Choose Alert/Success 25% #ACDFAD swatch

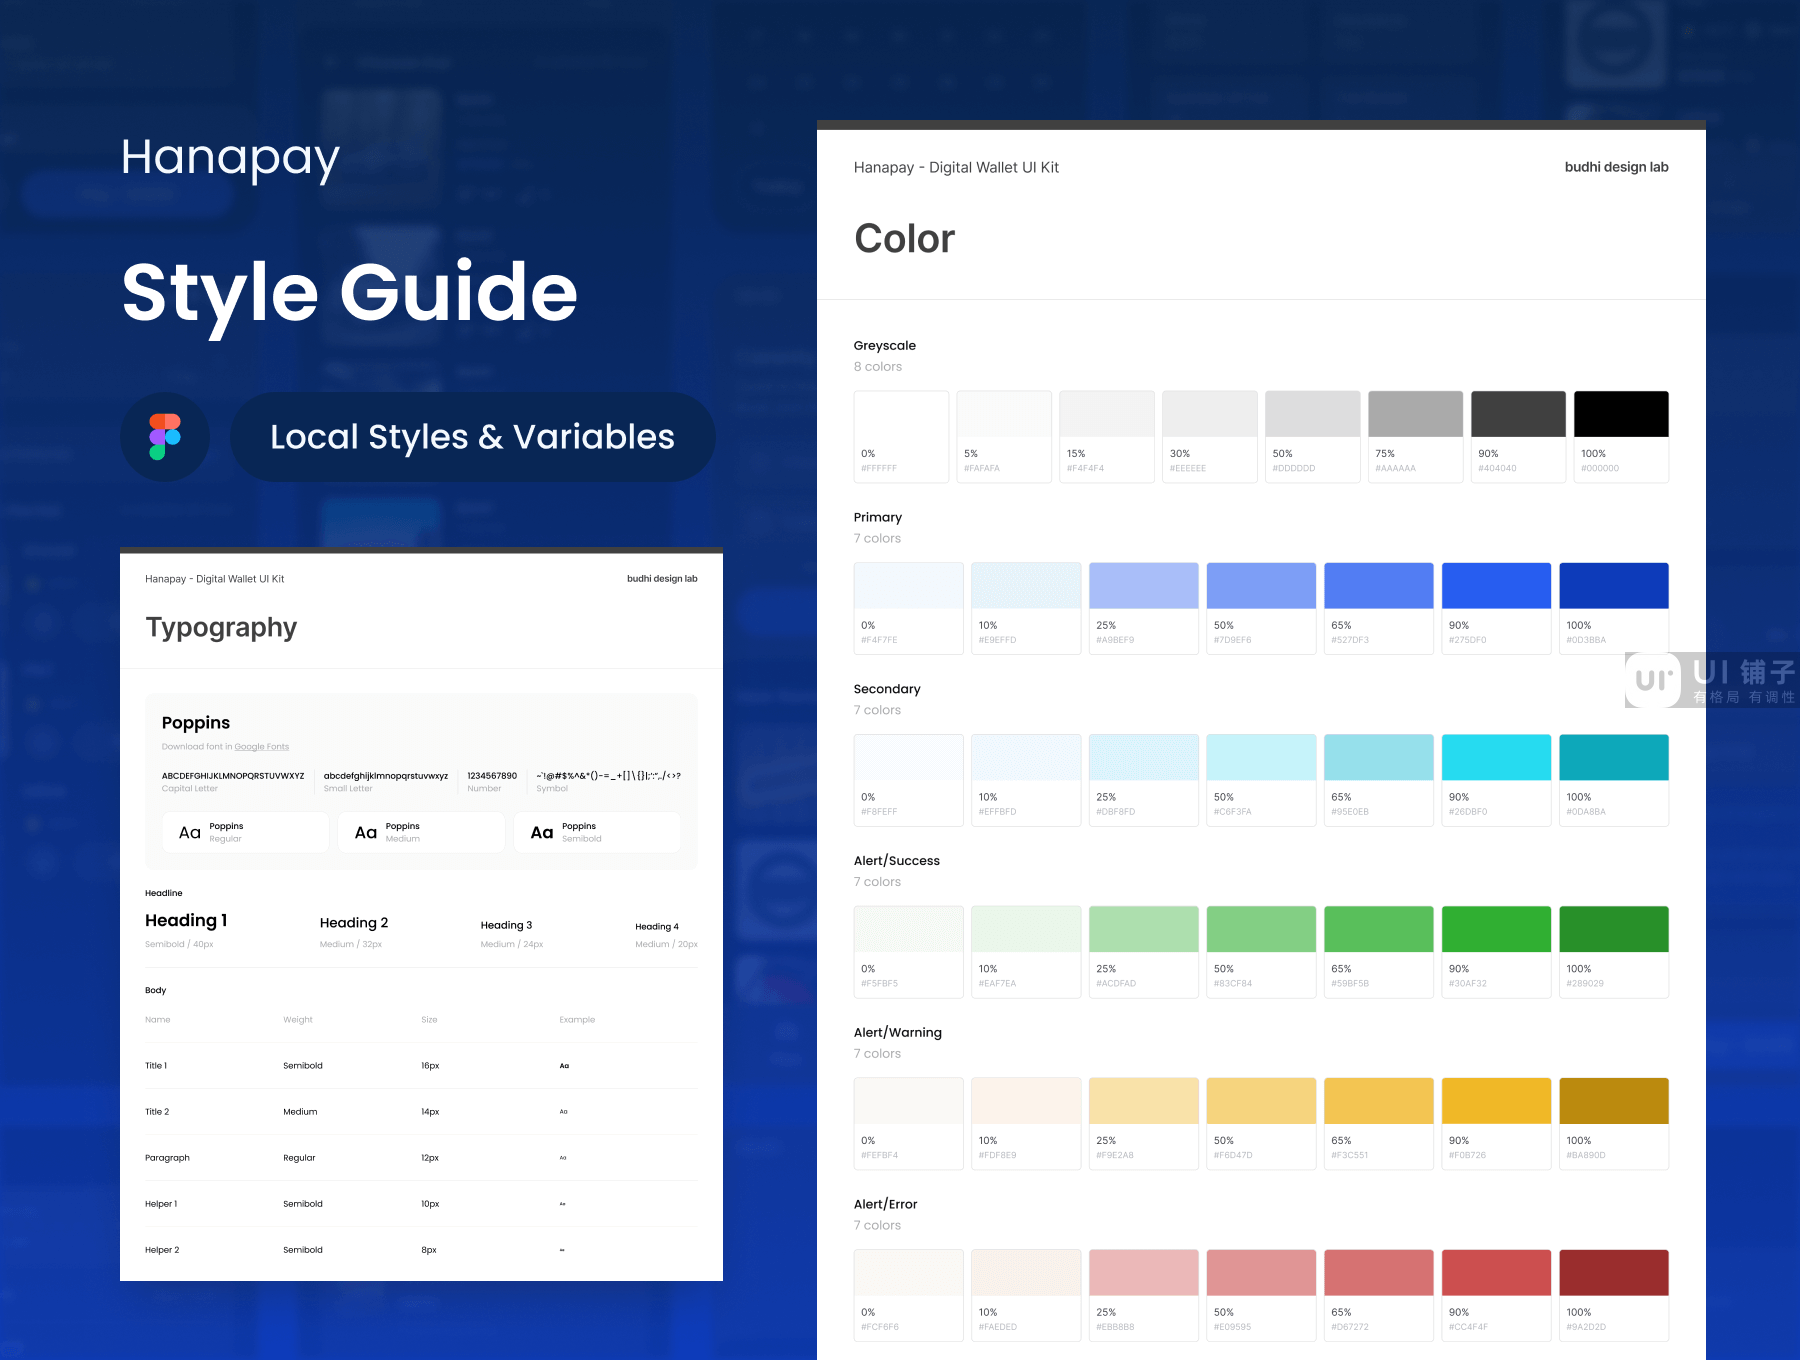(1144, 952)
